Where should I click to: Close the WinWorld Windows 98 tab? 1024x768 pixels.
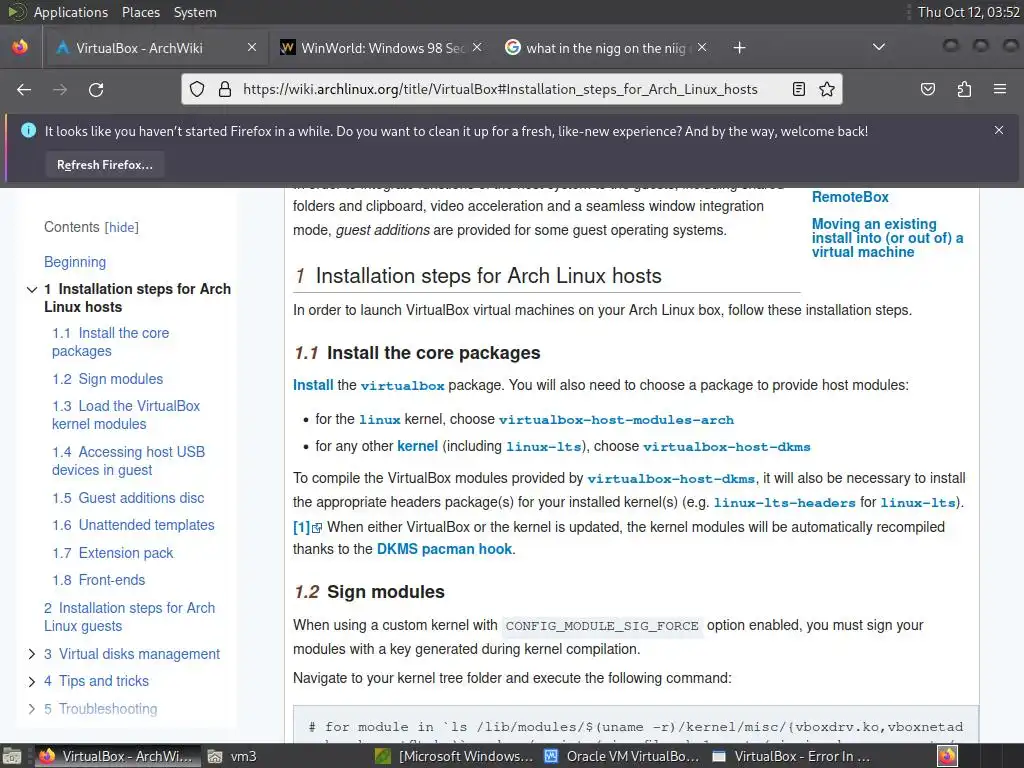477,48
